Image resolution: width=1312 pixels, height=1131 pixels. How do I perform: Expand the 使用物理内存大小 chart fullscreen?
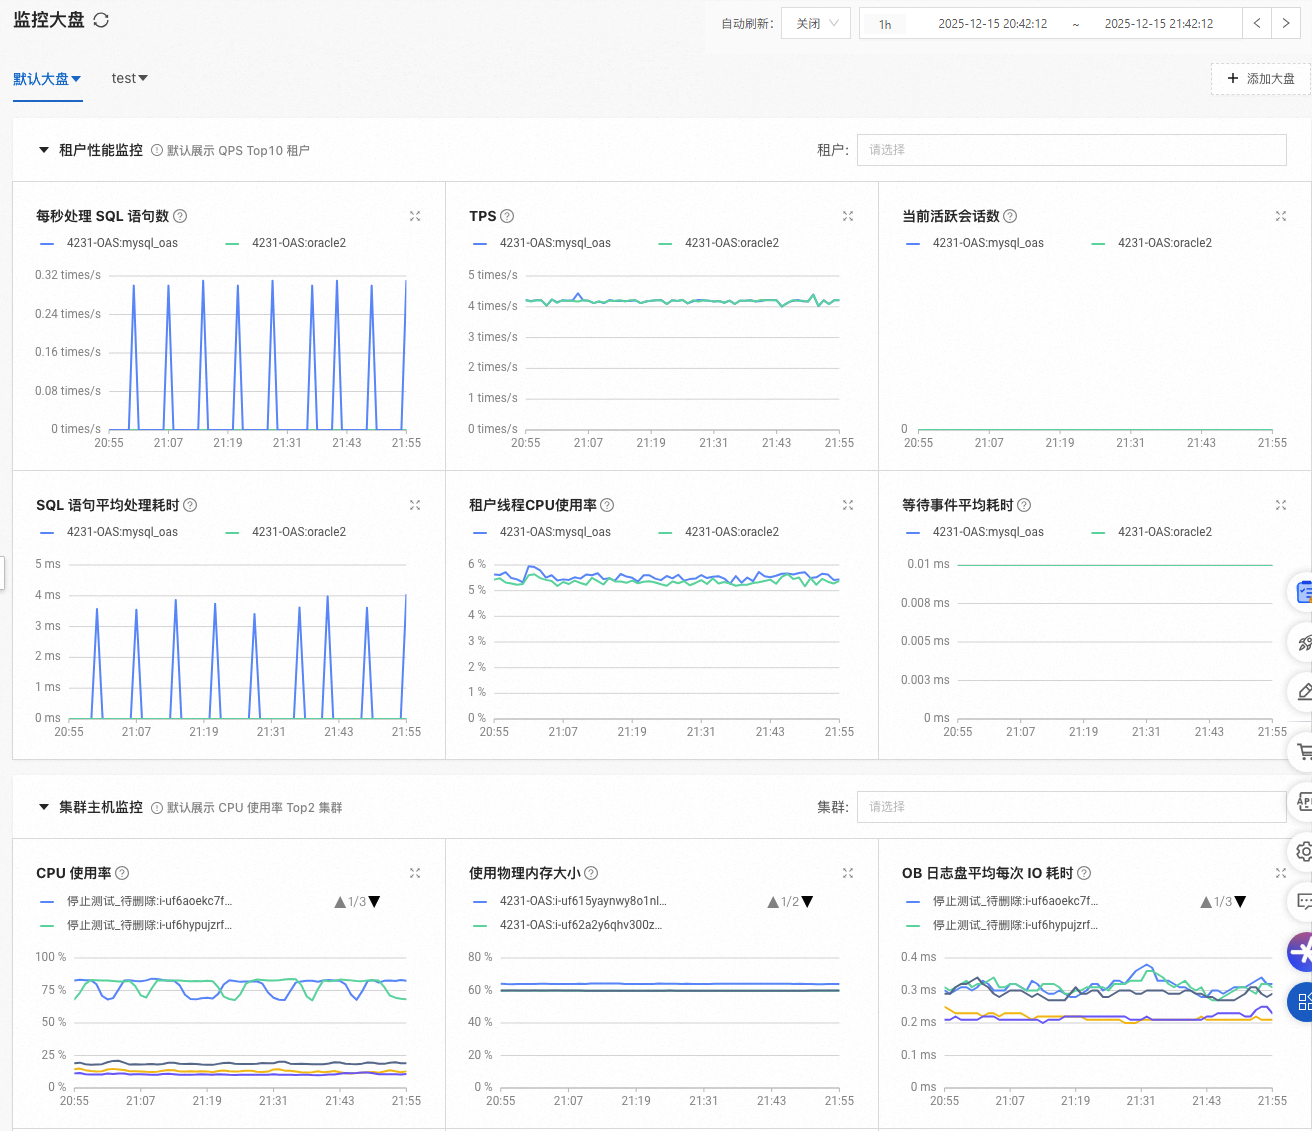[848, 873]
